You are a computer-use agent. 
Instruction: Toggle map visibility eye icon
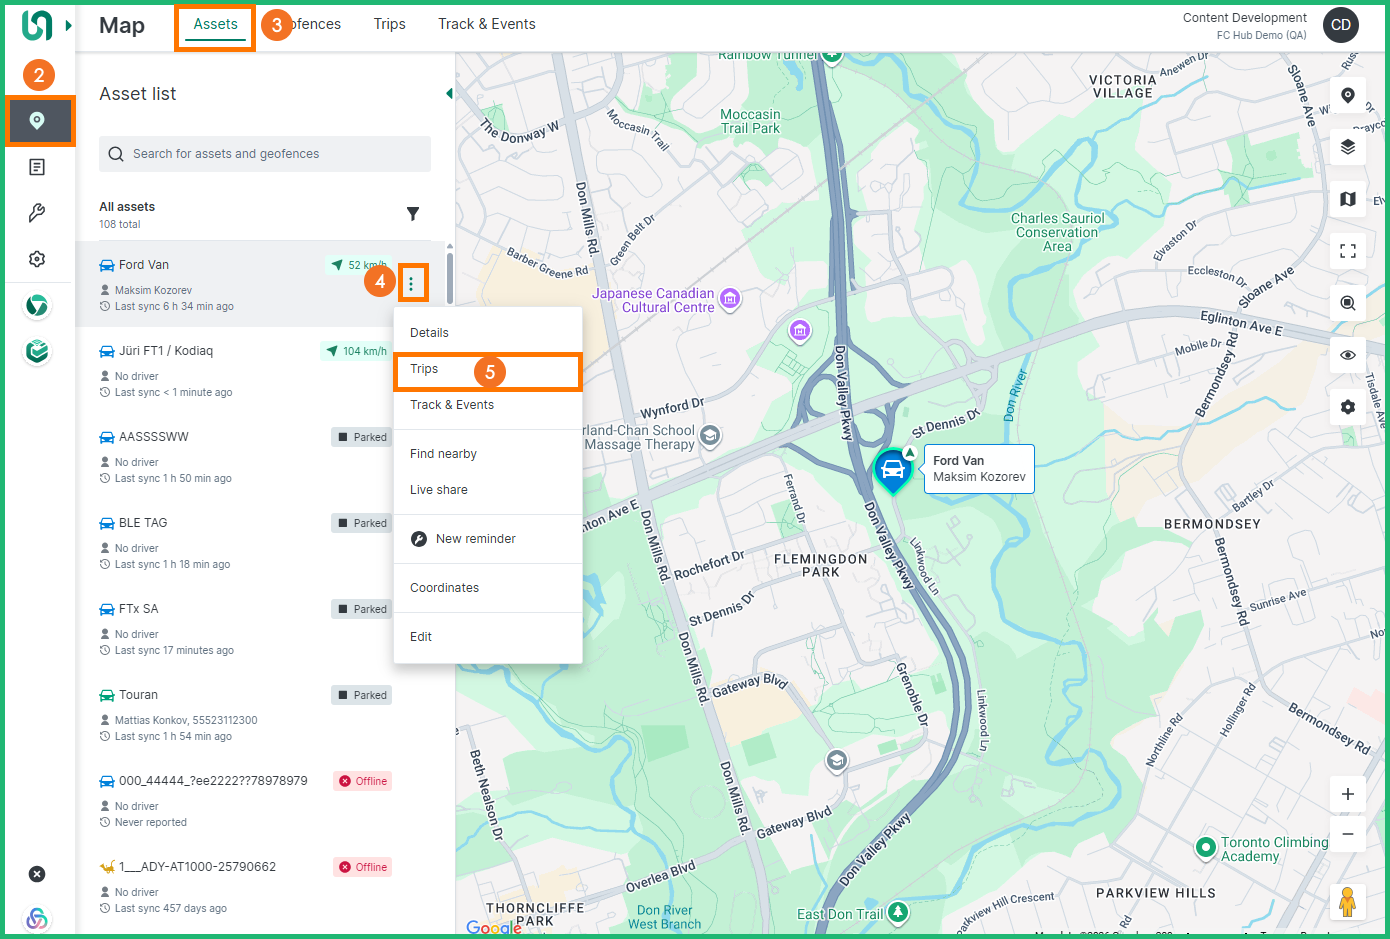pyautogui.click(x=1347, y=355)
